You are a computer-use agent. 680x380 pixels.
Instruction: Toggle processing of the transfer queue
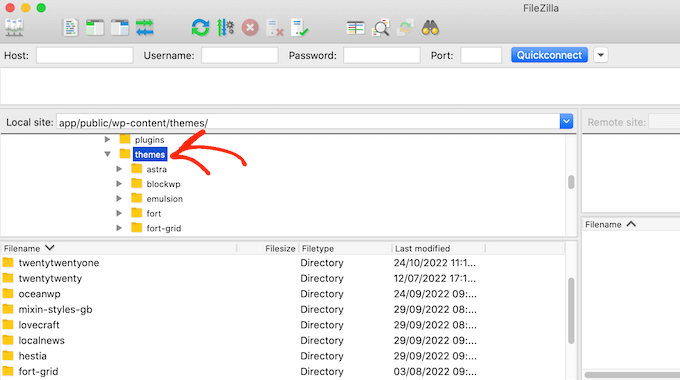(226, 28)
